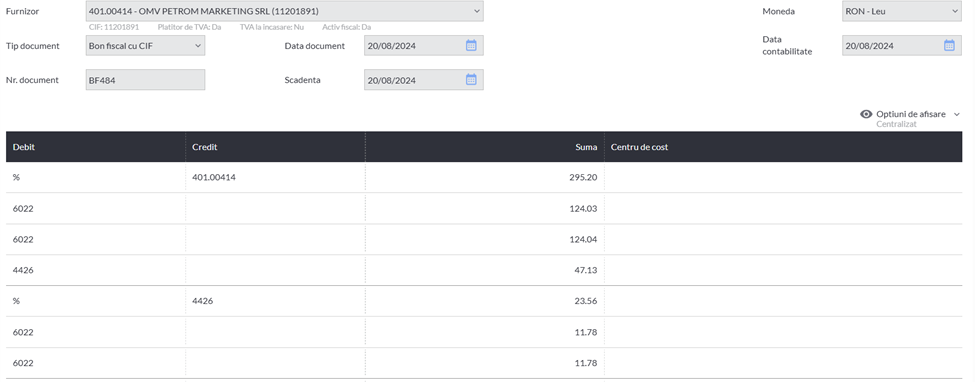Click the Data document date input

pyautogui.click(x=423, y=45)
